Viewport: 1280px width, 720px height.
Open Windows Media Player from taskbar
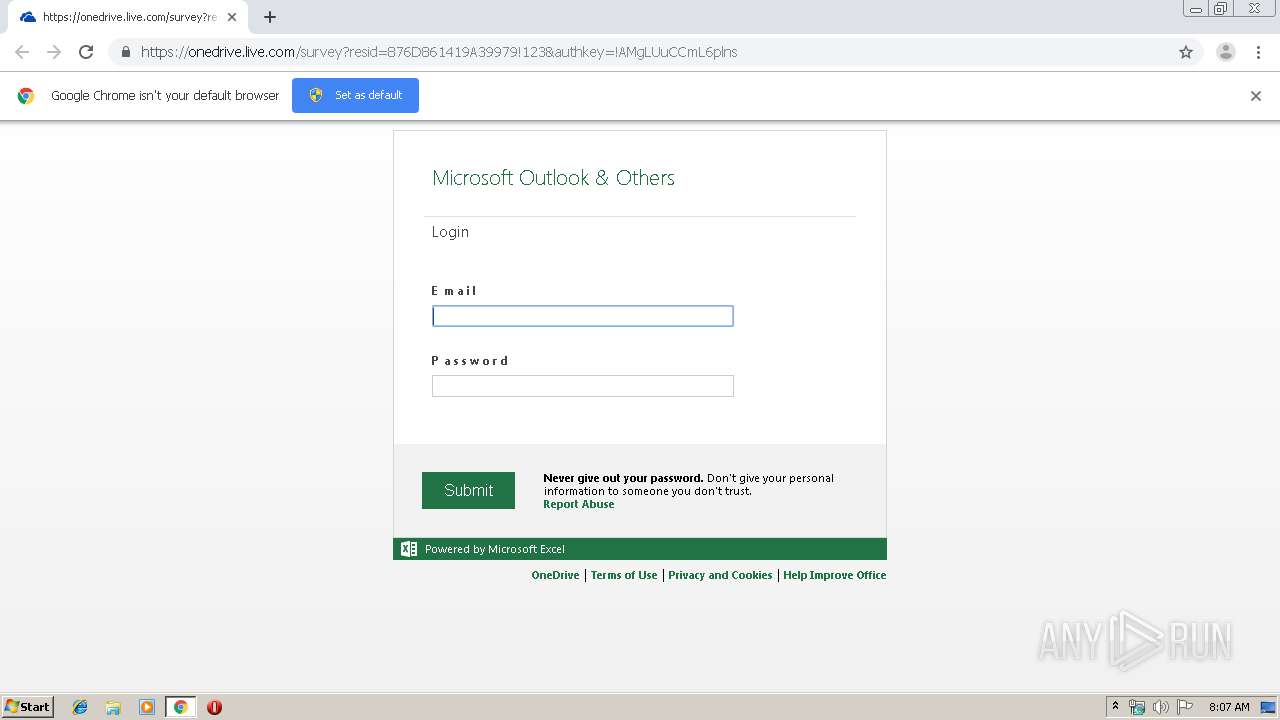147,707
